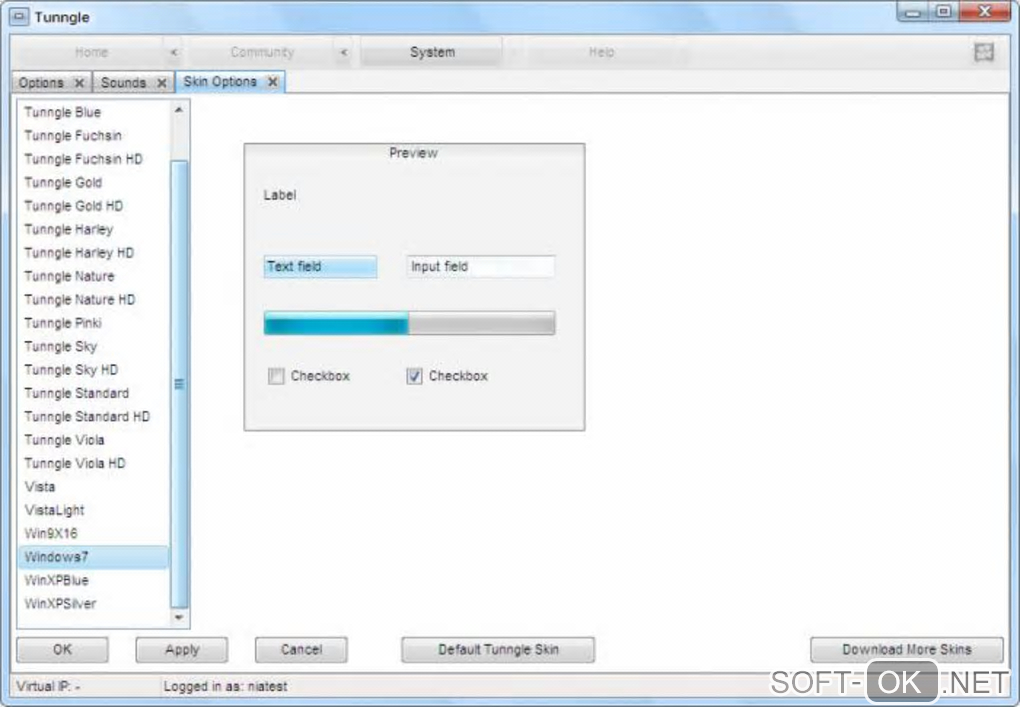This screenshot has width=1020, height=707.
Task: Expand the arrow next to Community menu
Action: (x=344, y=52)
